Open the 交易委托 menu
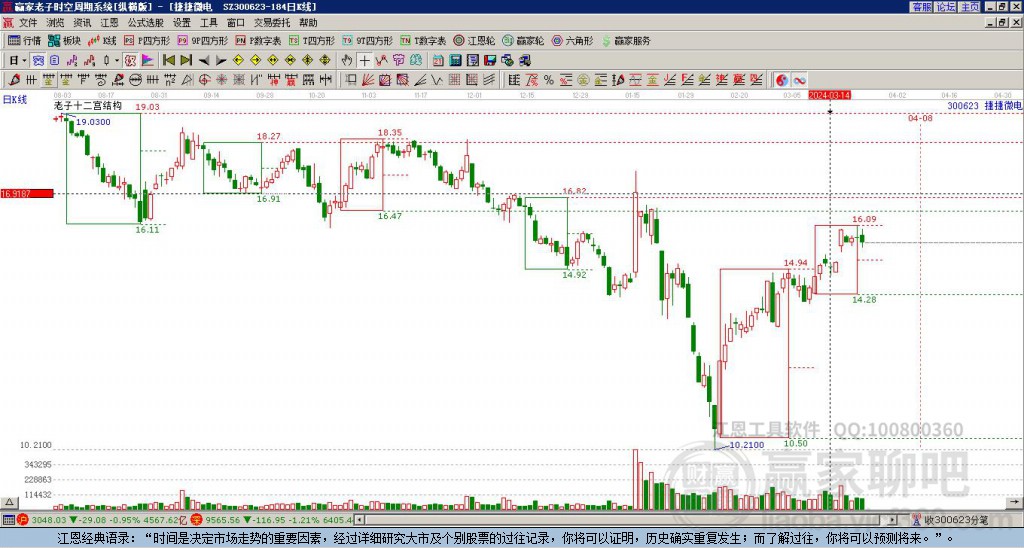The height and width of the screenshot is (548, 1024). pos(272,23)
